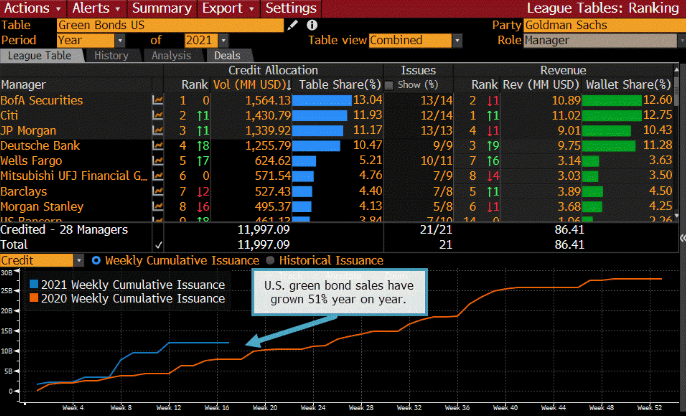Open the chart icon for Citi row
The height and width of the screenshot is (416, 686).
(157, 116)
